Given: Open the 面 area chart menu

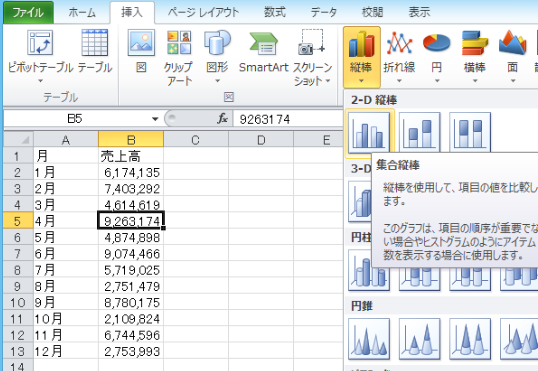Looking at the screenshot, I should point(513,57).
